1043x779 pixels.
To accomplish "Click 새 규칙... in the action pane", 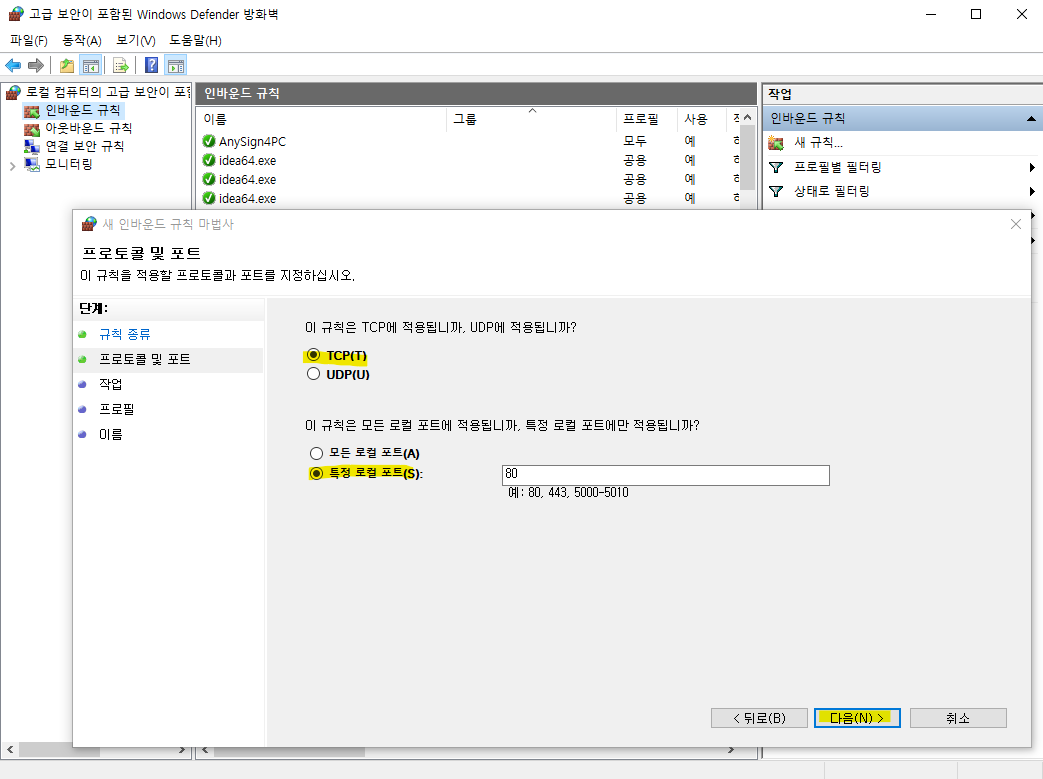I will [x=818, y=142].
